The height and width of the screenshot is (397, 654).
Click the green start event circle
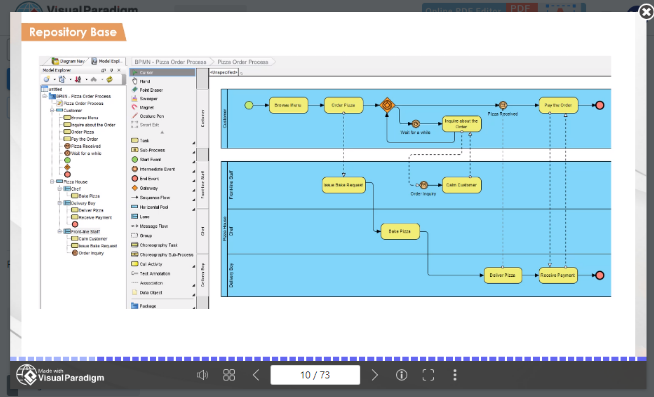pos(249,105)
